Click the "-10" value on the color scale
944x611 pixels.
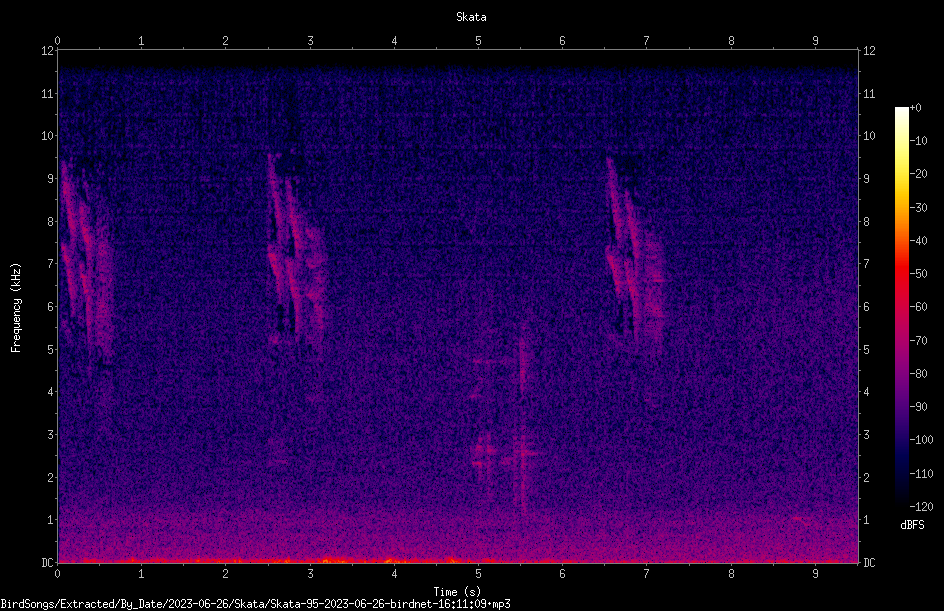(x=918, y=141)
